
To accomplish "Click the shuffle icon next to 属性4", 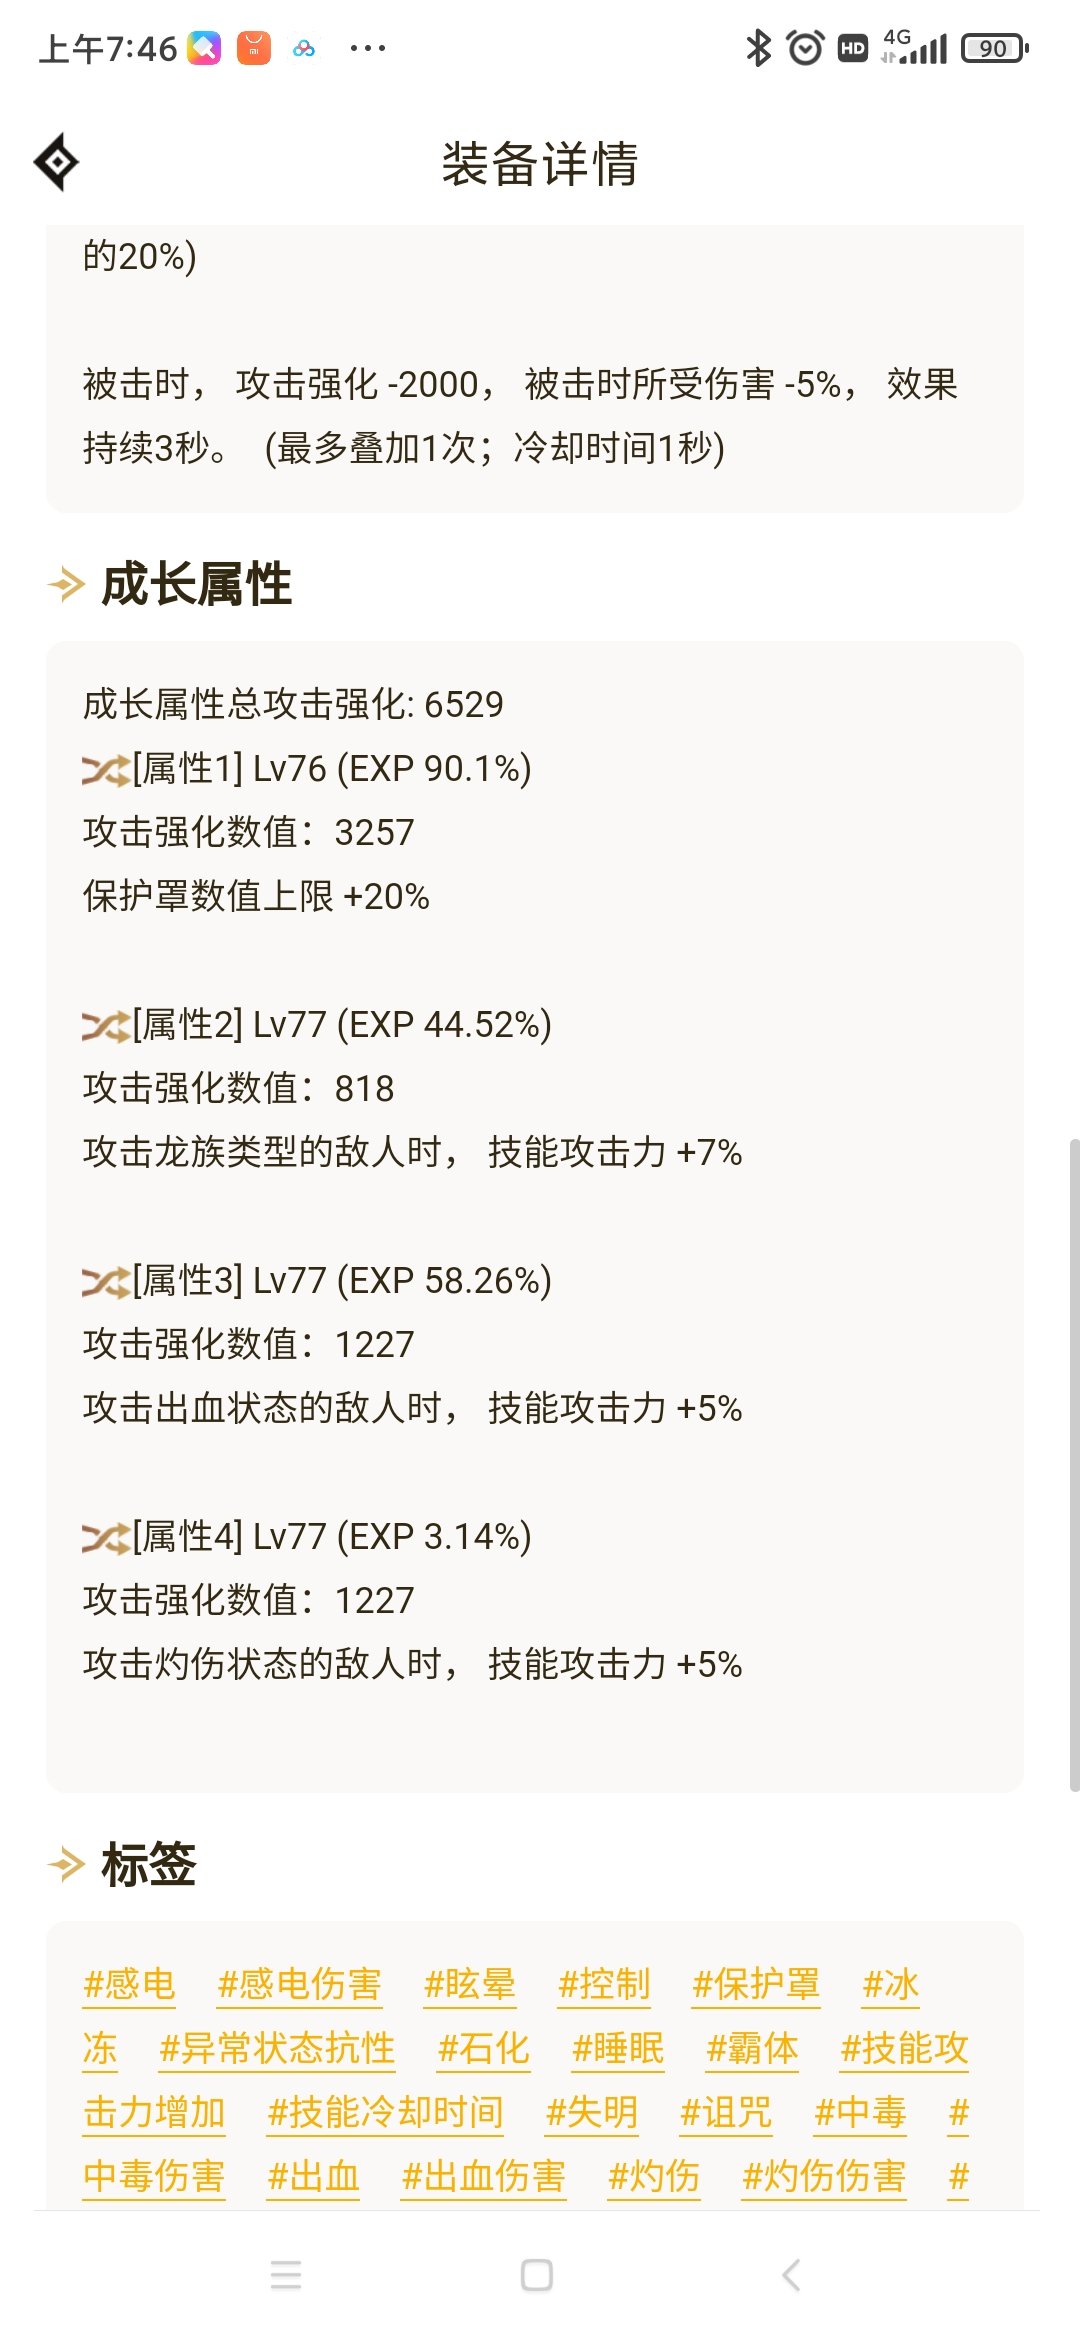I will click(106, 1538).
